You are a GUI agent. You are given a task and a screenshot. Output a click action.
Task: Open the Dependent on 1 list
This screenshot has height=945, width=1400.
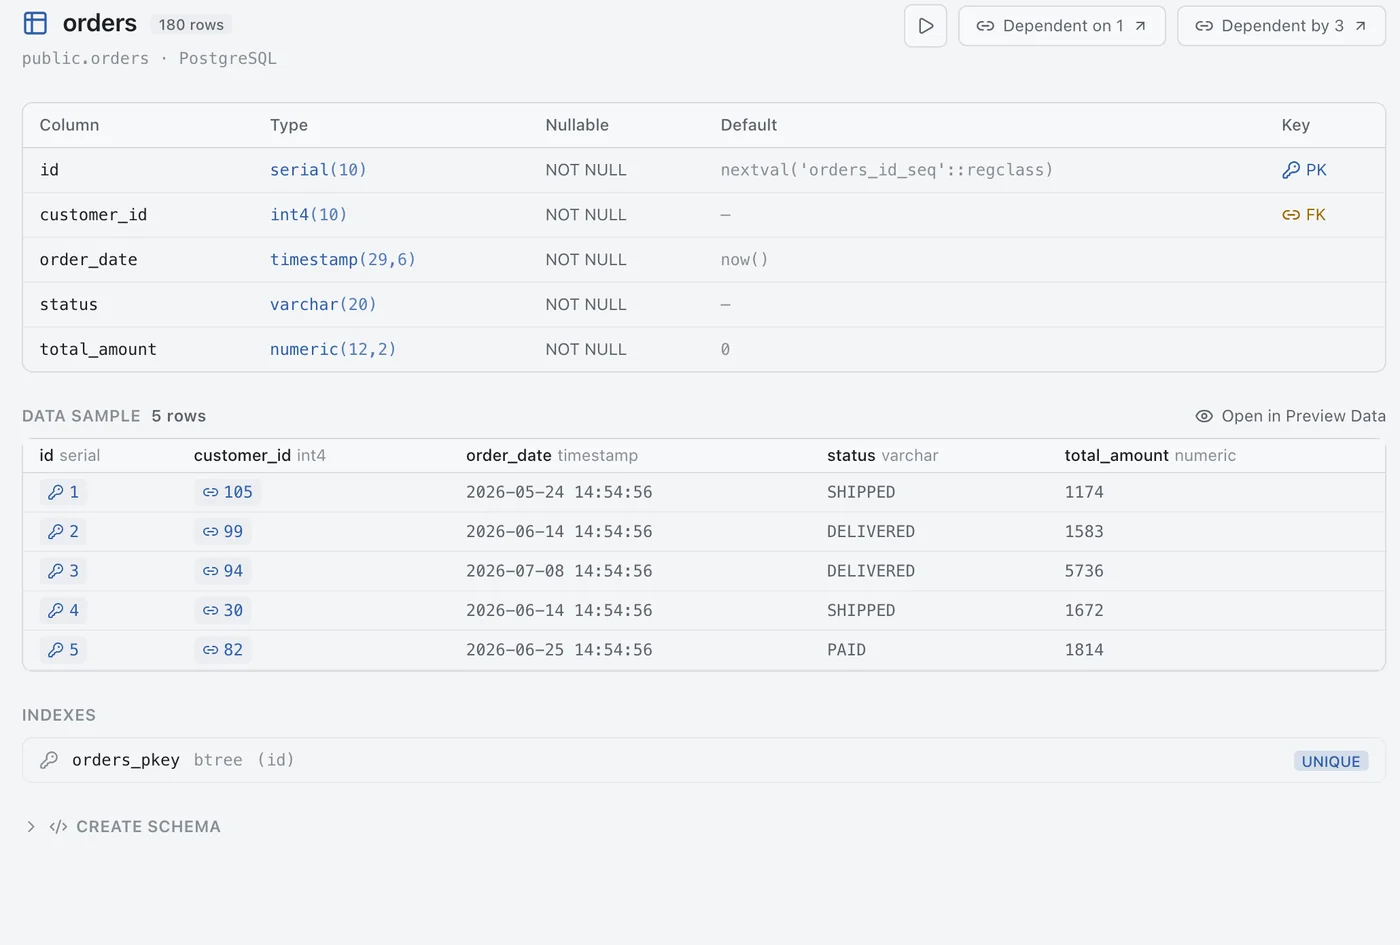(1062, 26)
